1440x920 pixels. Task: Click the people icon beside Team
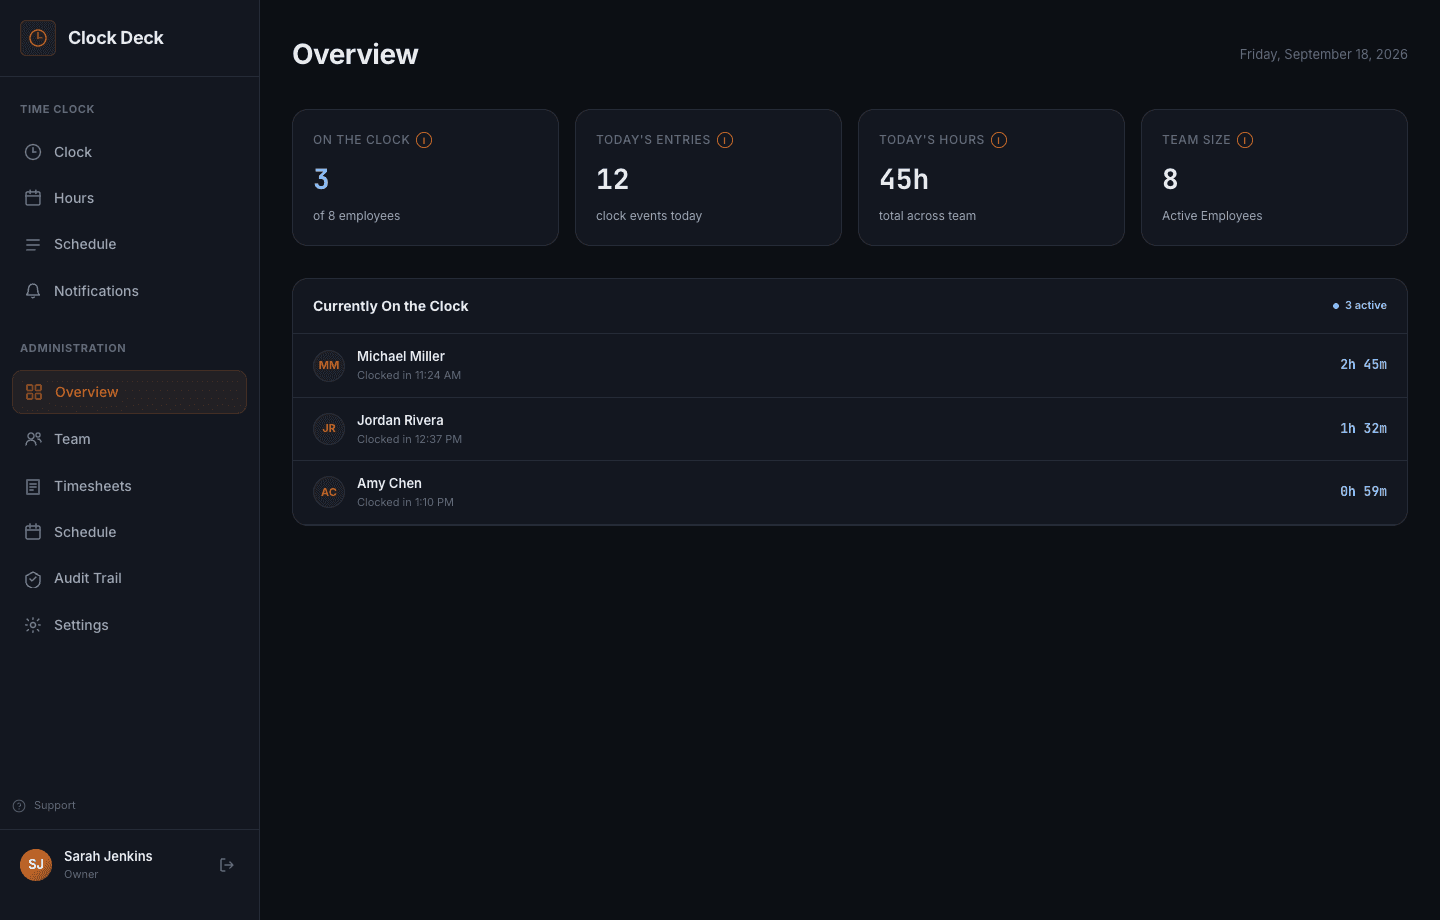coord(33,439)
